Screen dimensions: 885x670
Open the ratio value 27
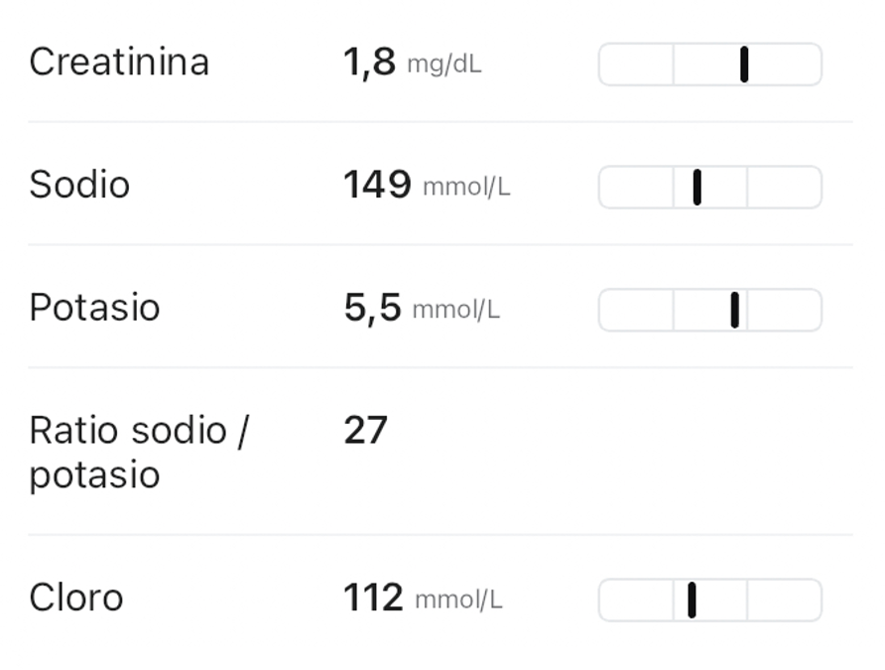click(x=366, y=430)
